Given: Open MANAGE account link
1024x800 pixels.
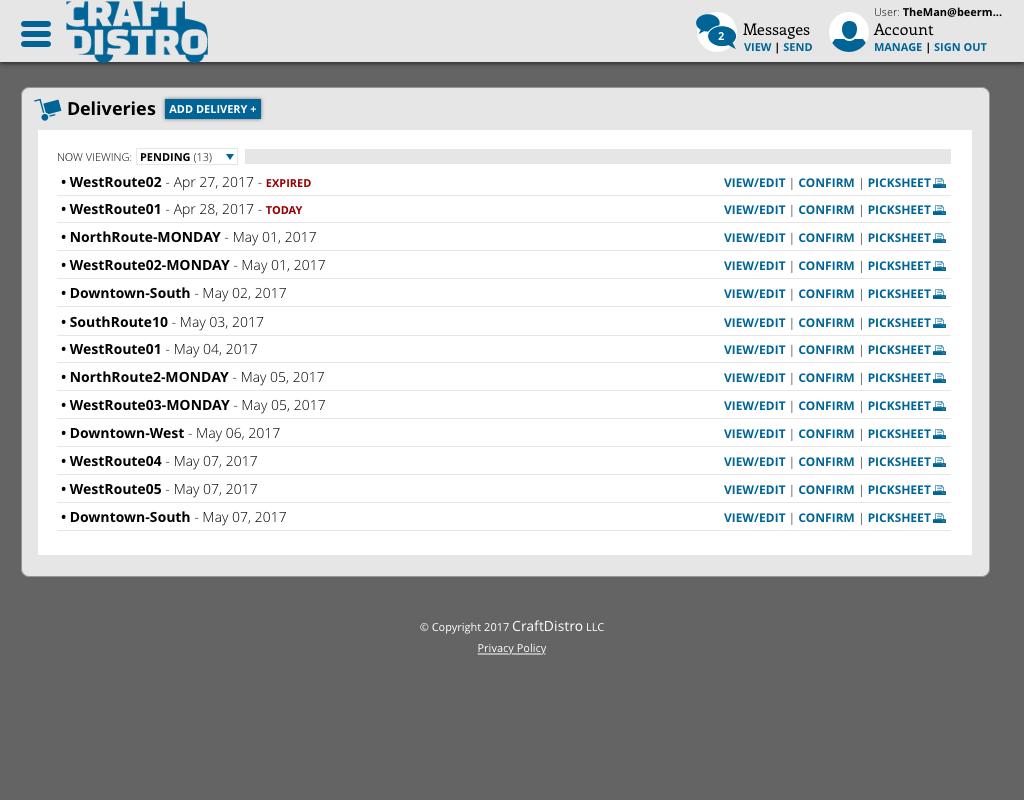Looking at the screenshot, I should (897, 47).
